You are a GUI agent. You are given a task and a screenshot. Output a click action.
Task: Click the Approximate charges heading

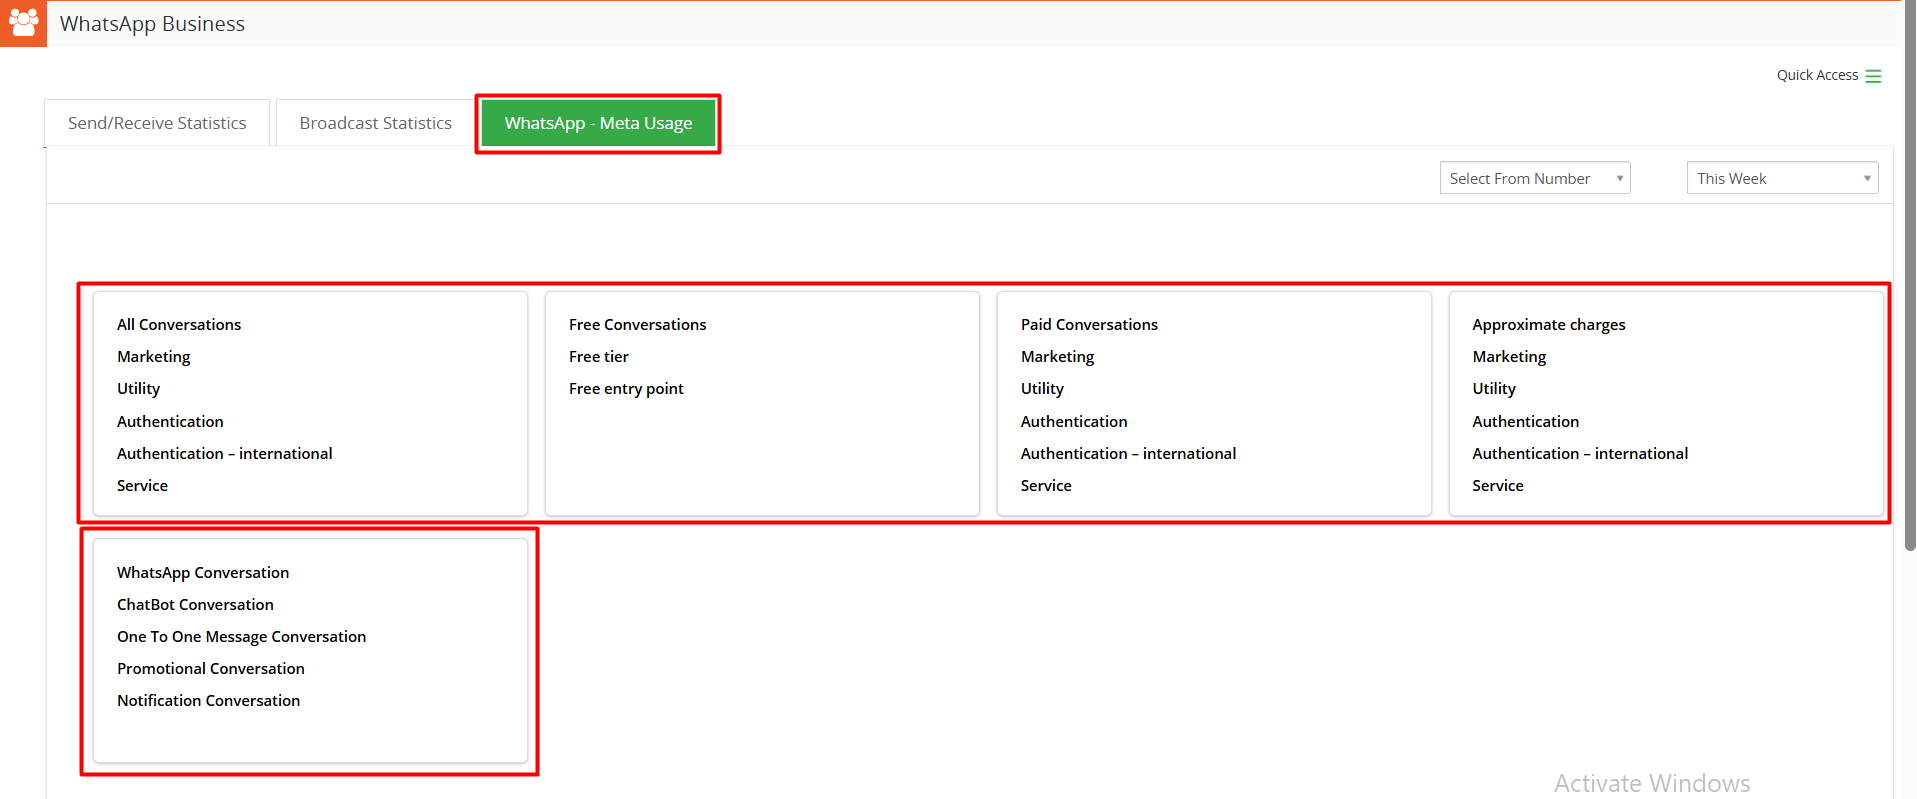1549,325
